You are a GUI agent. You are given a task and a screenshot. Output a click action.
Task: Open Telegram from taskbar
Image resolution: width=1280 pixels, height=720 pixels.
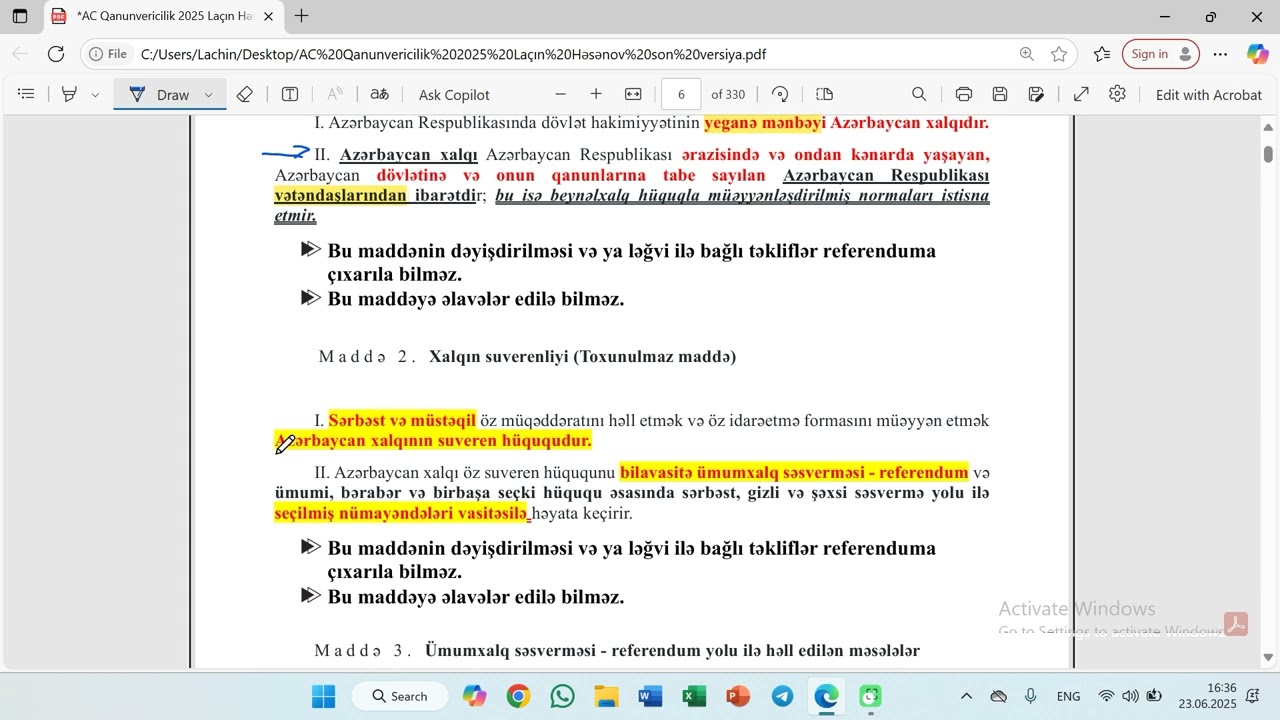(x=782, y=696)
